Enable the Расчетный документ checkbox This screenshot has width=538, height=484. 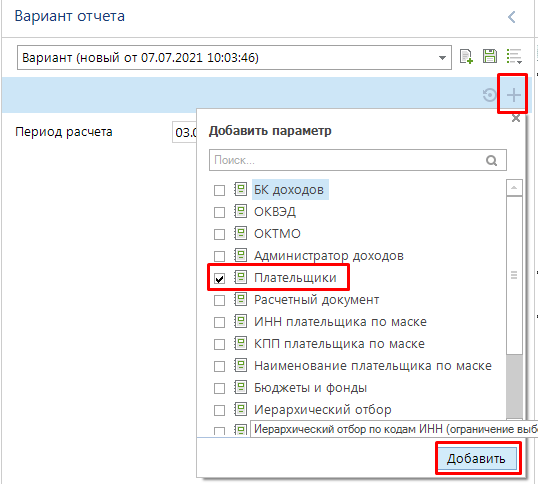(219, 300)
